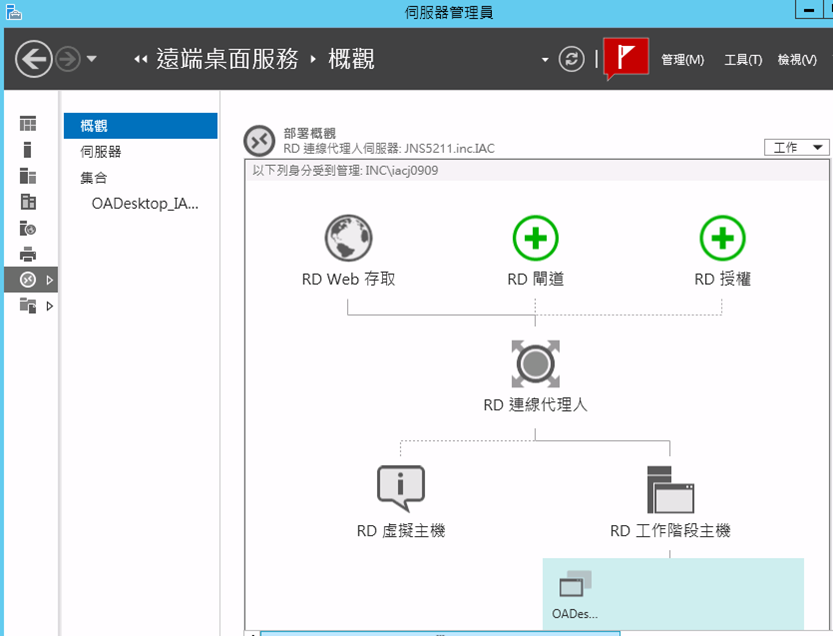Refresh the Server Manager view
The image size is (833, 636).
pyautogui.click(x=571, y=59)
